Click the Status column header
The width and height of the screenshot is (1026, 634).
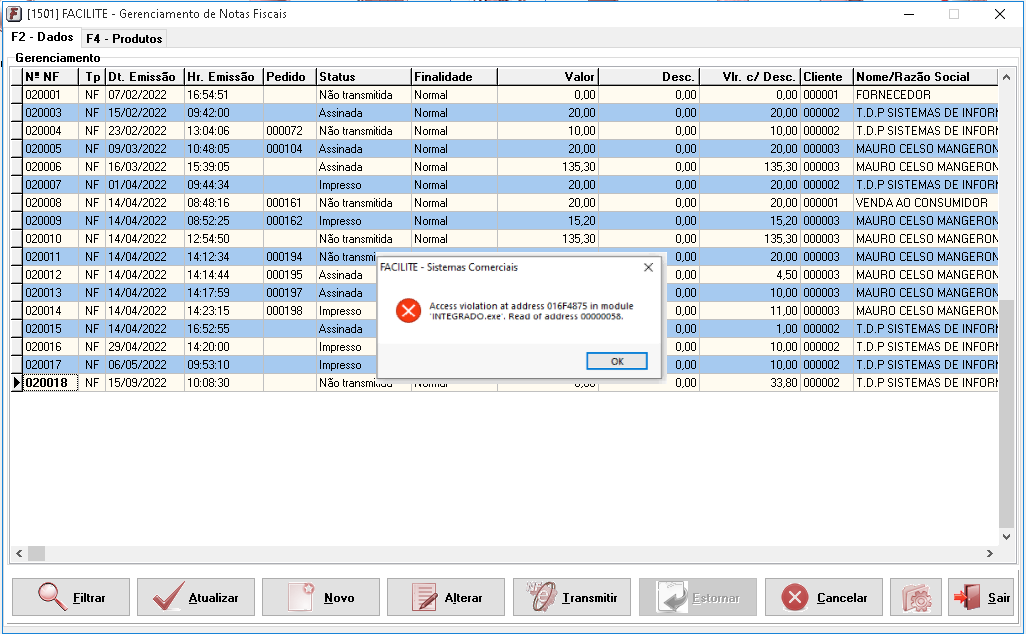click(x=363, y=77)
